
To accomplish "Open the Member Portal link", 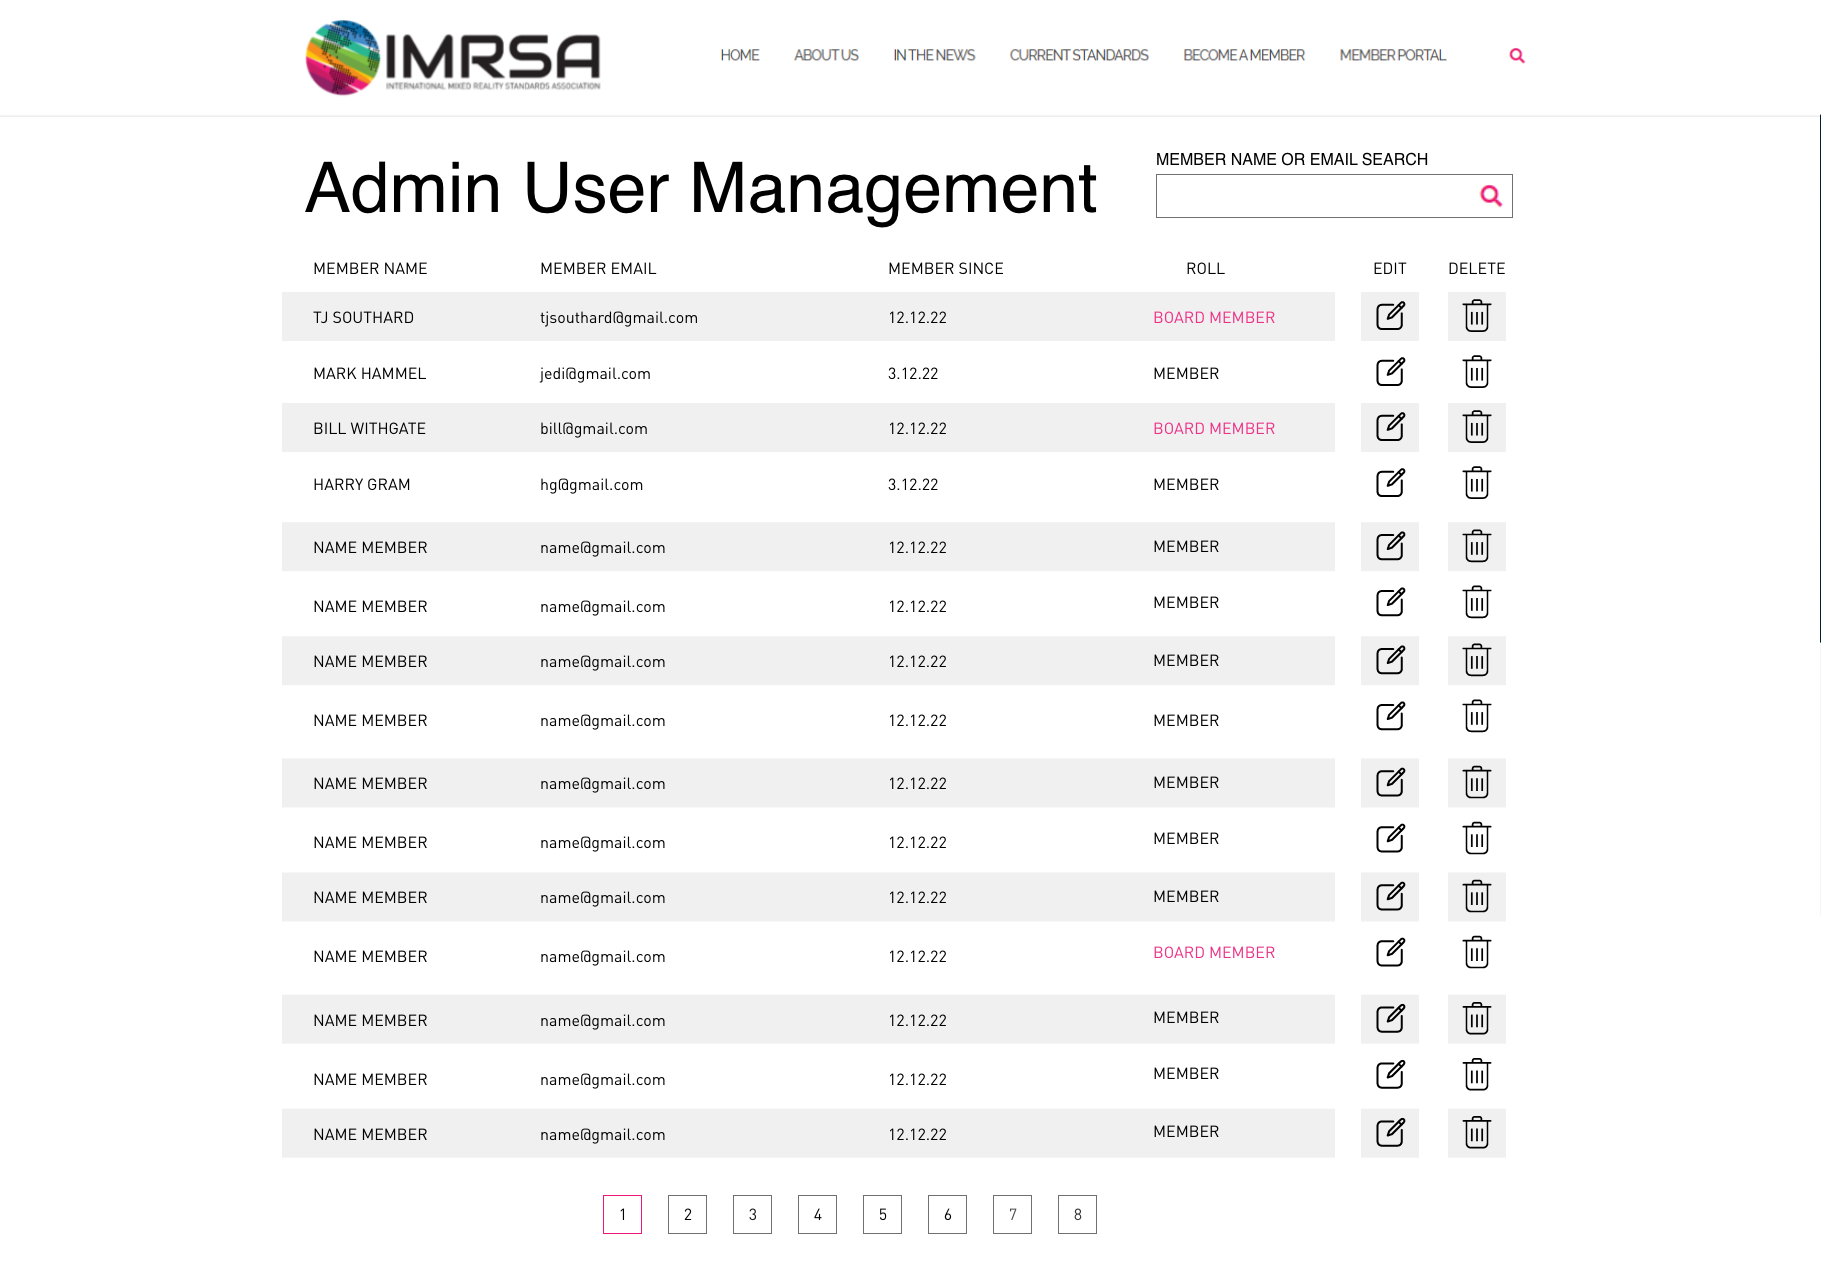I will pyautogui.click(x=1392, y=55).
